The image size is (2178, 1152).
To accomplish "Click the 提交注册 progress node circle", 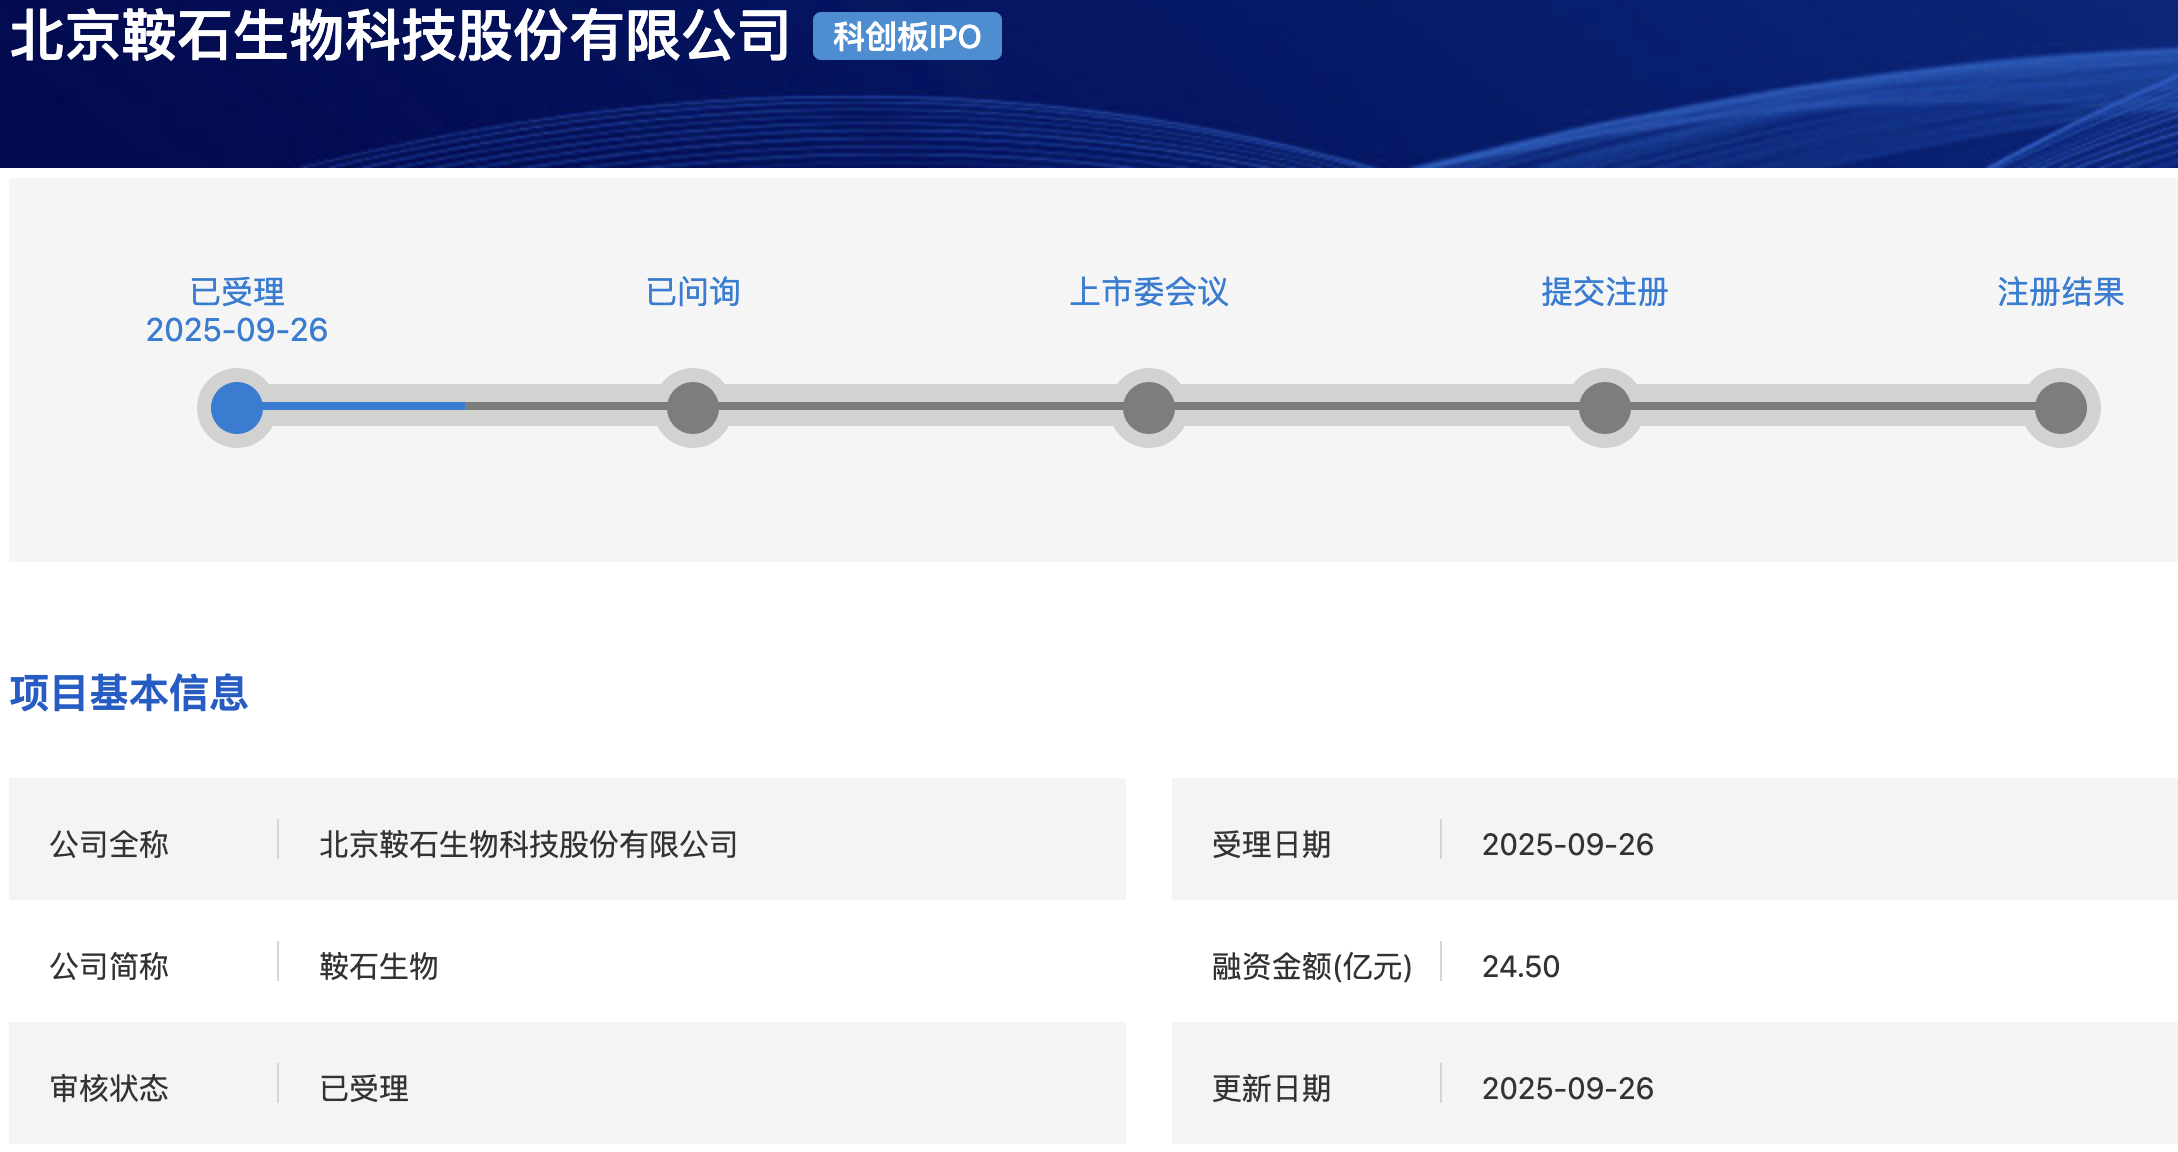I will 1605,408.
